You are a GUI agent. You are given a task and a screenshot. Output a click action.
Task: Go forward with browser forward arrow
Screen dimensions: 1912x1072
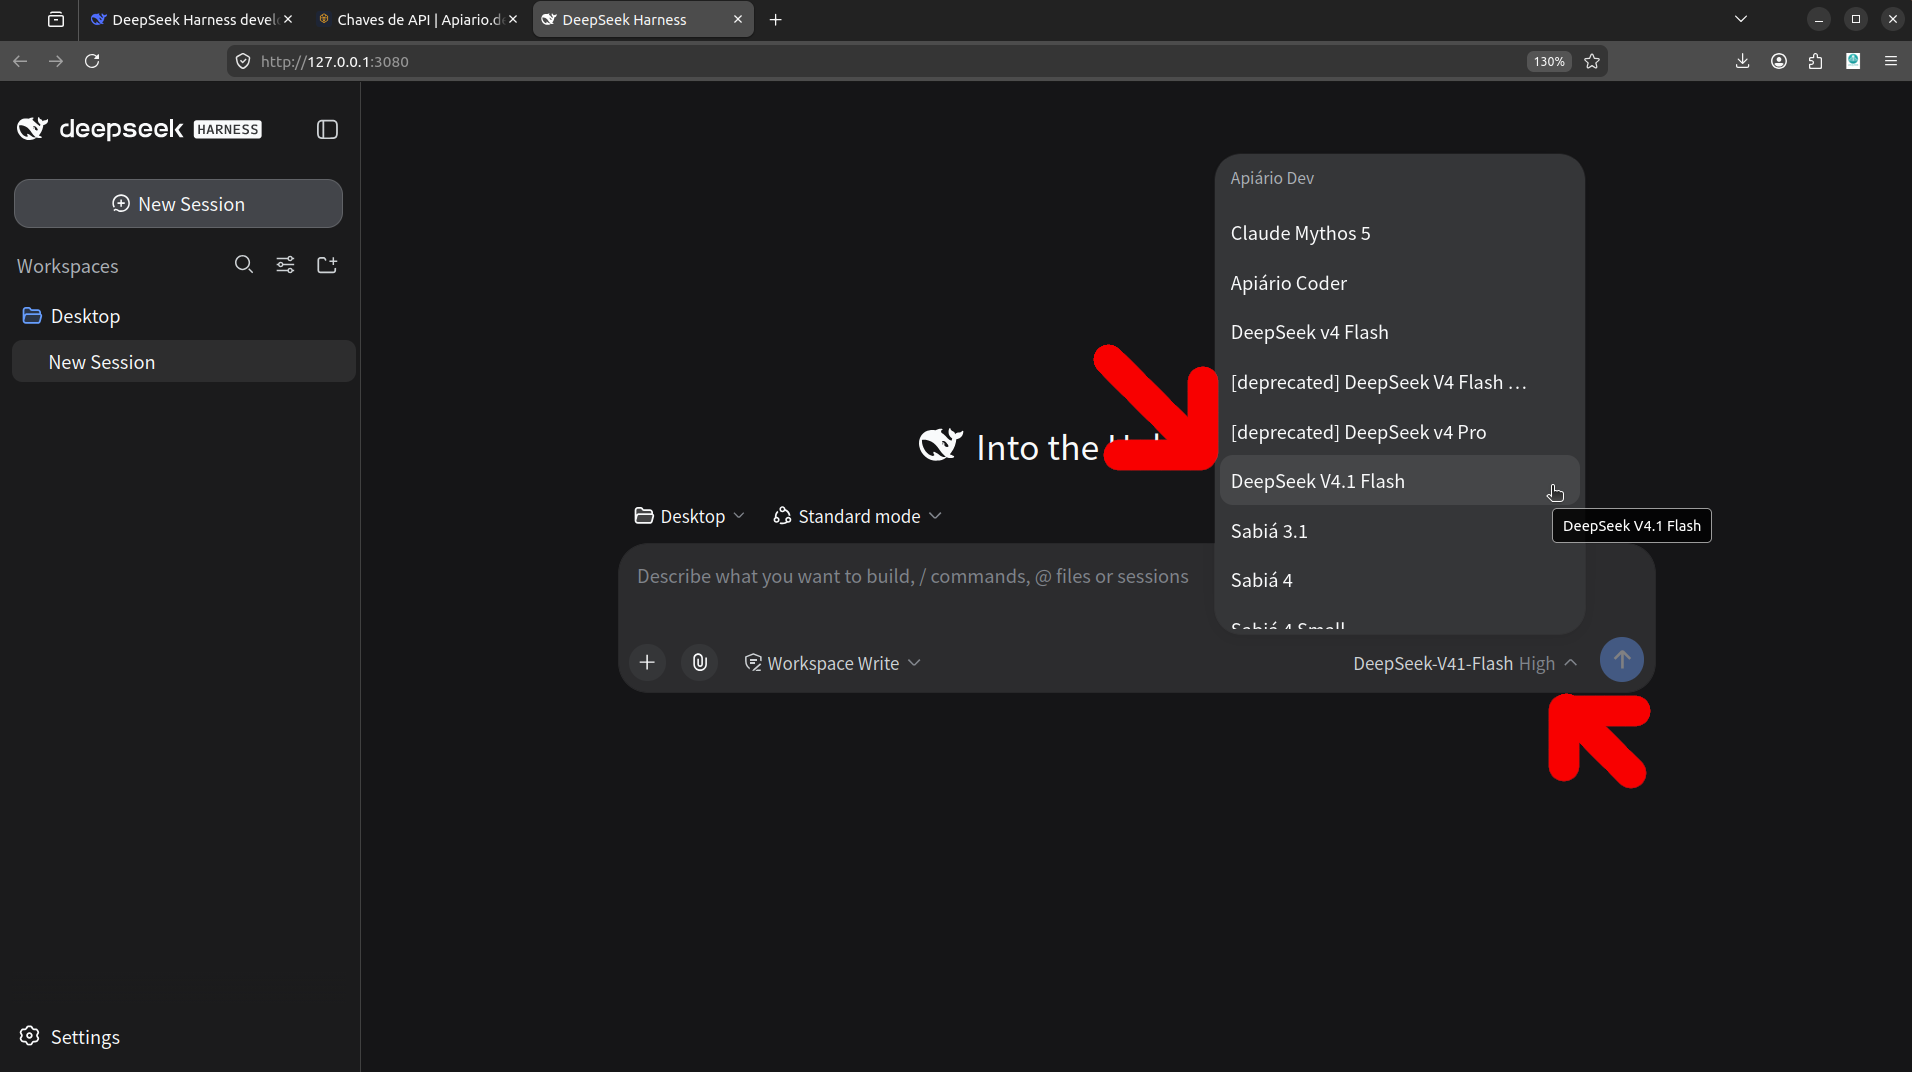coord(56,61)
